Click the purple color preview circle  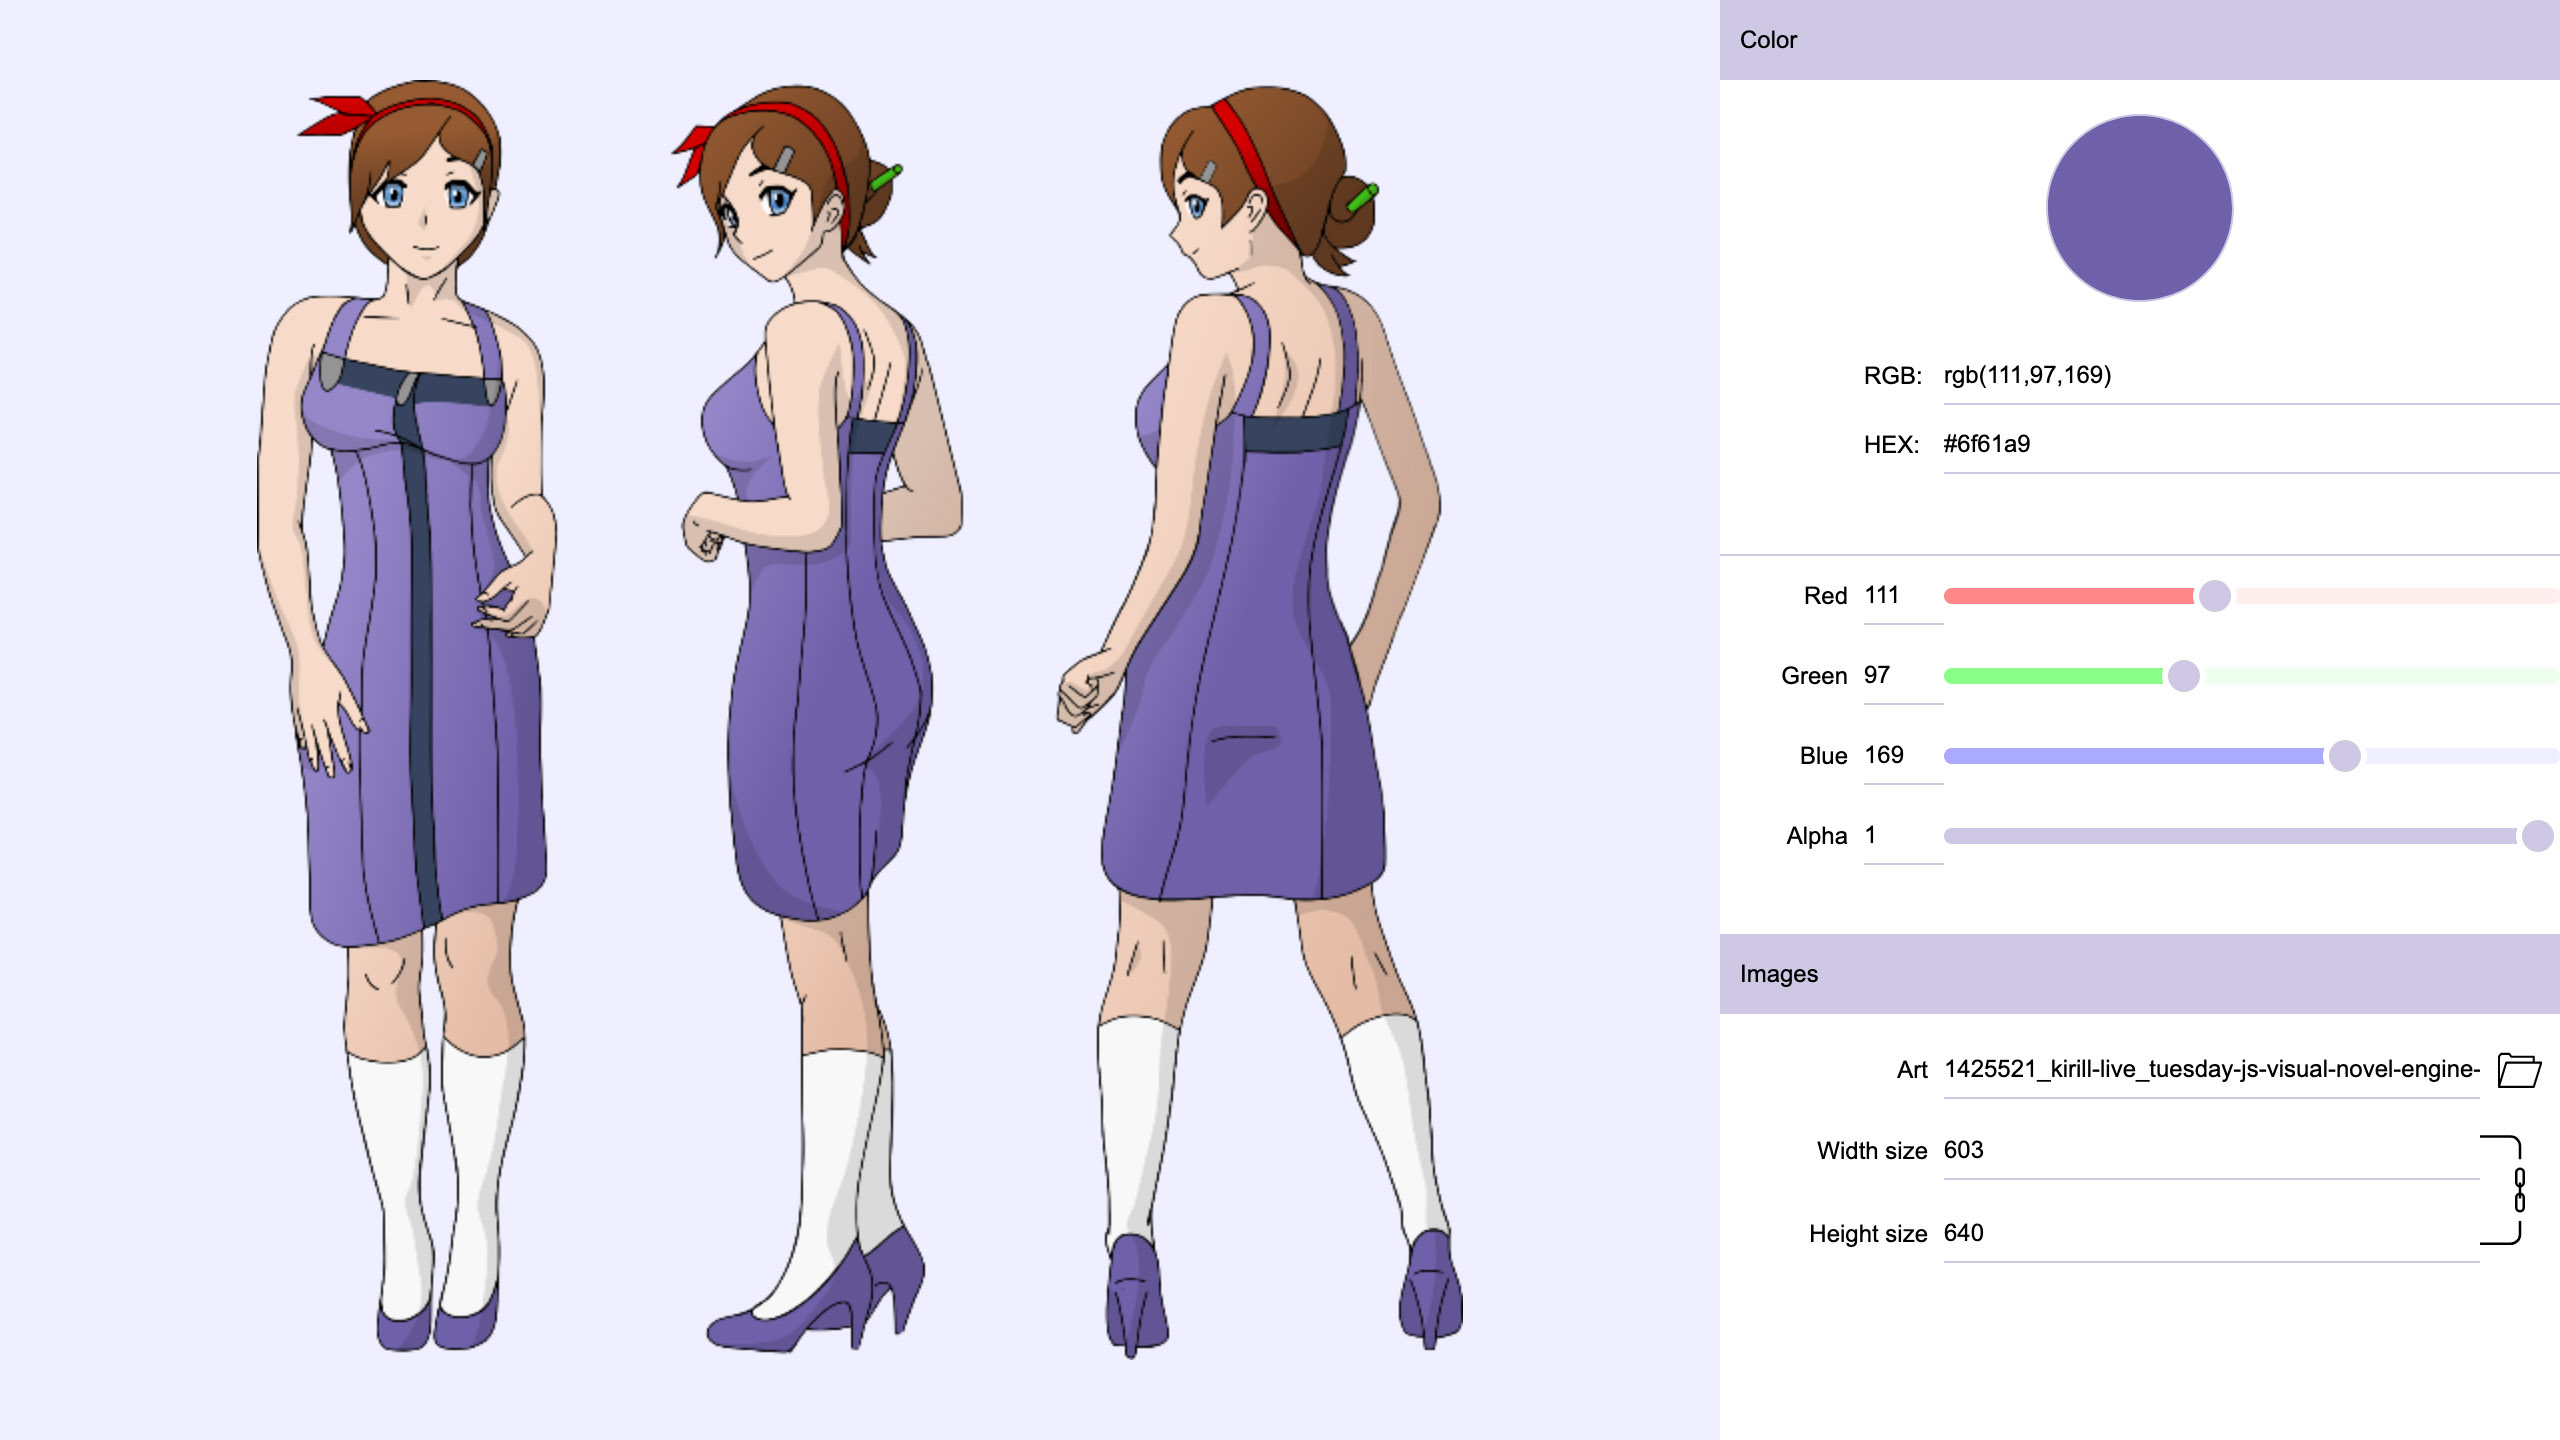(x=2139, y=208)
